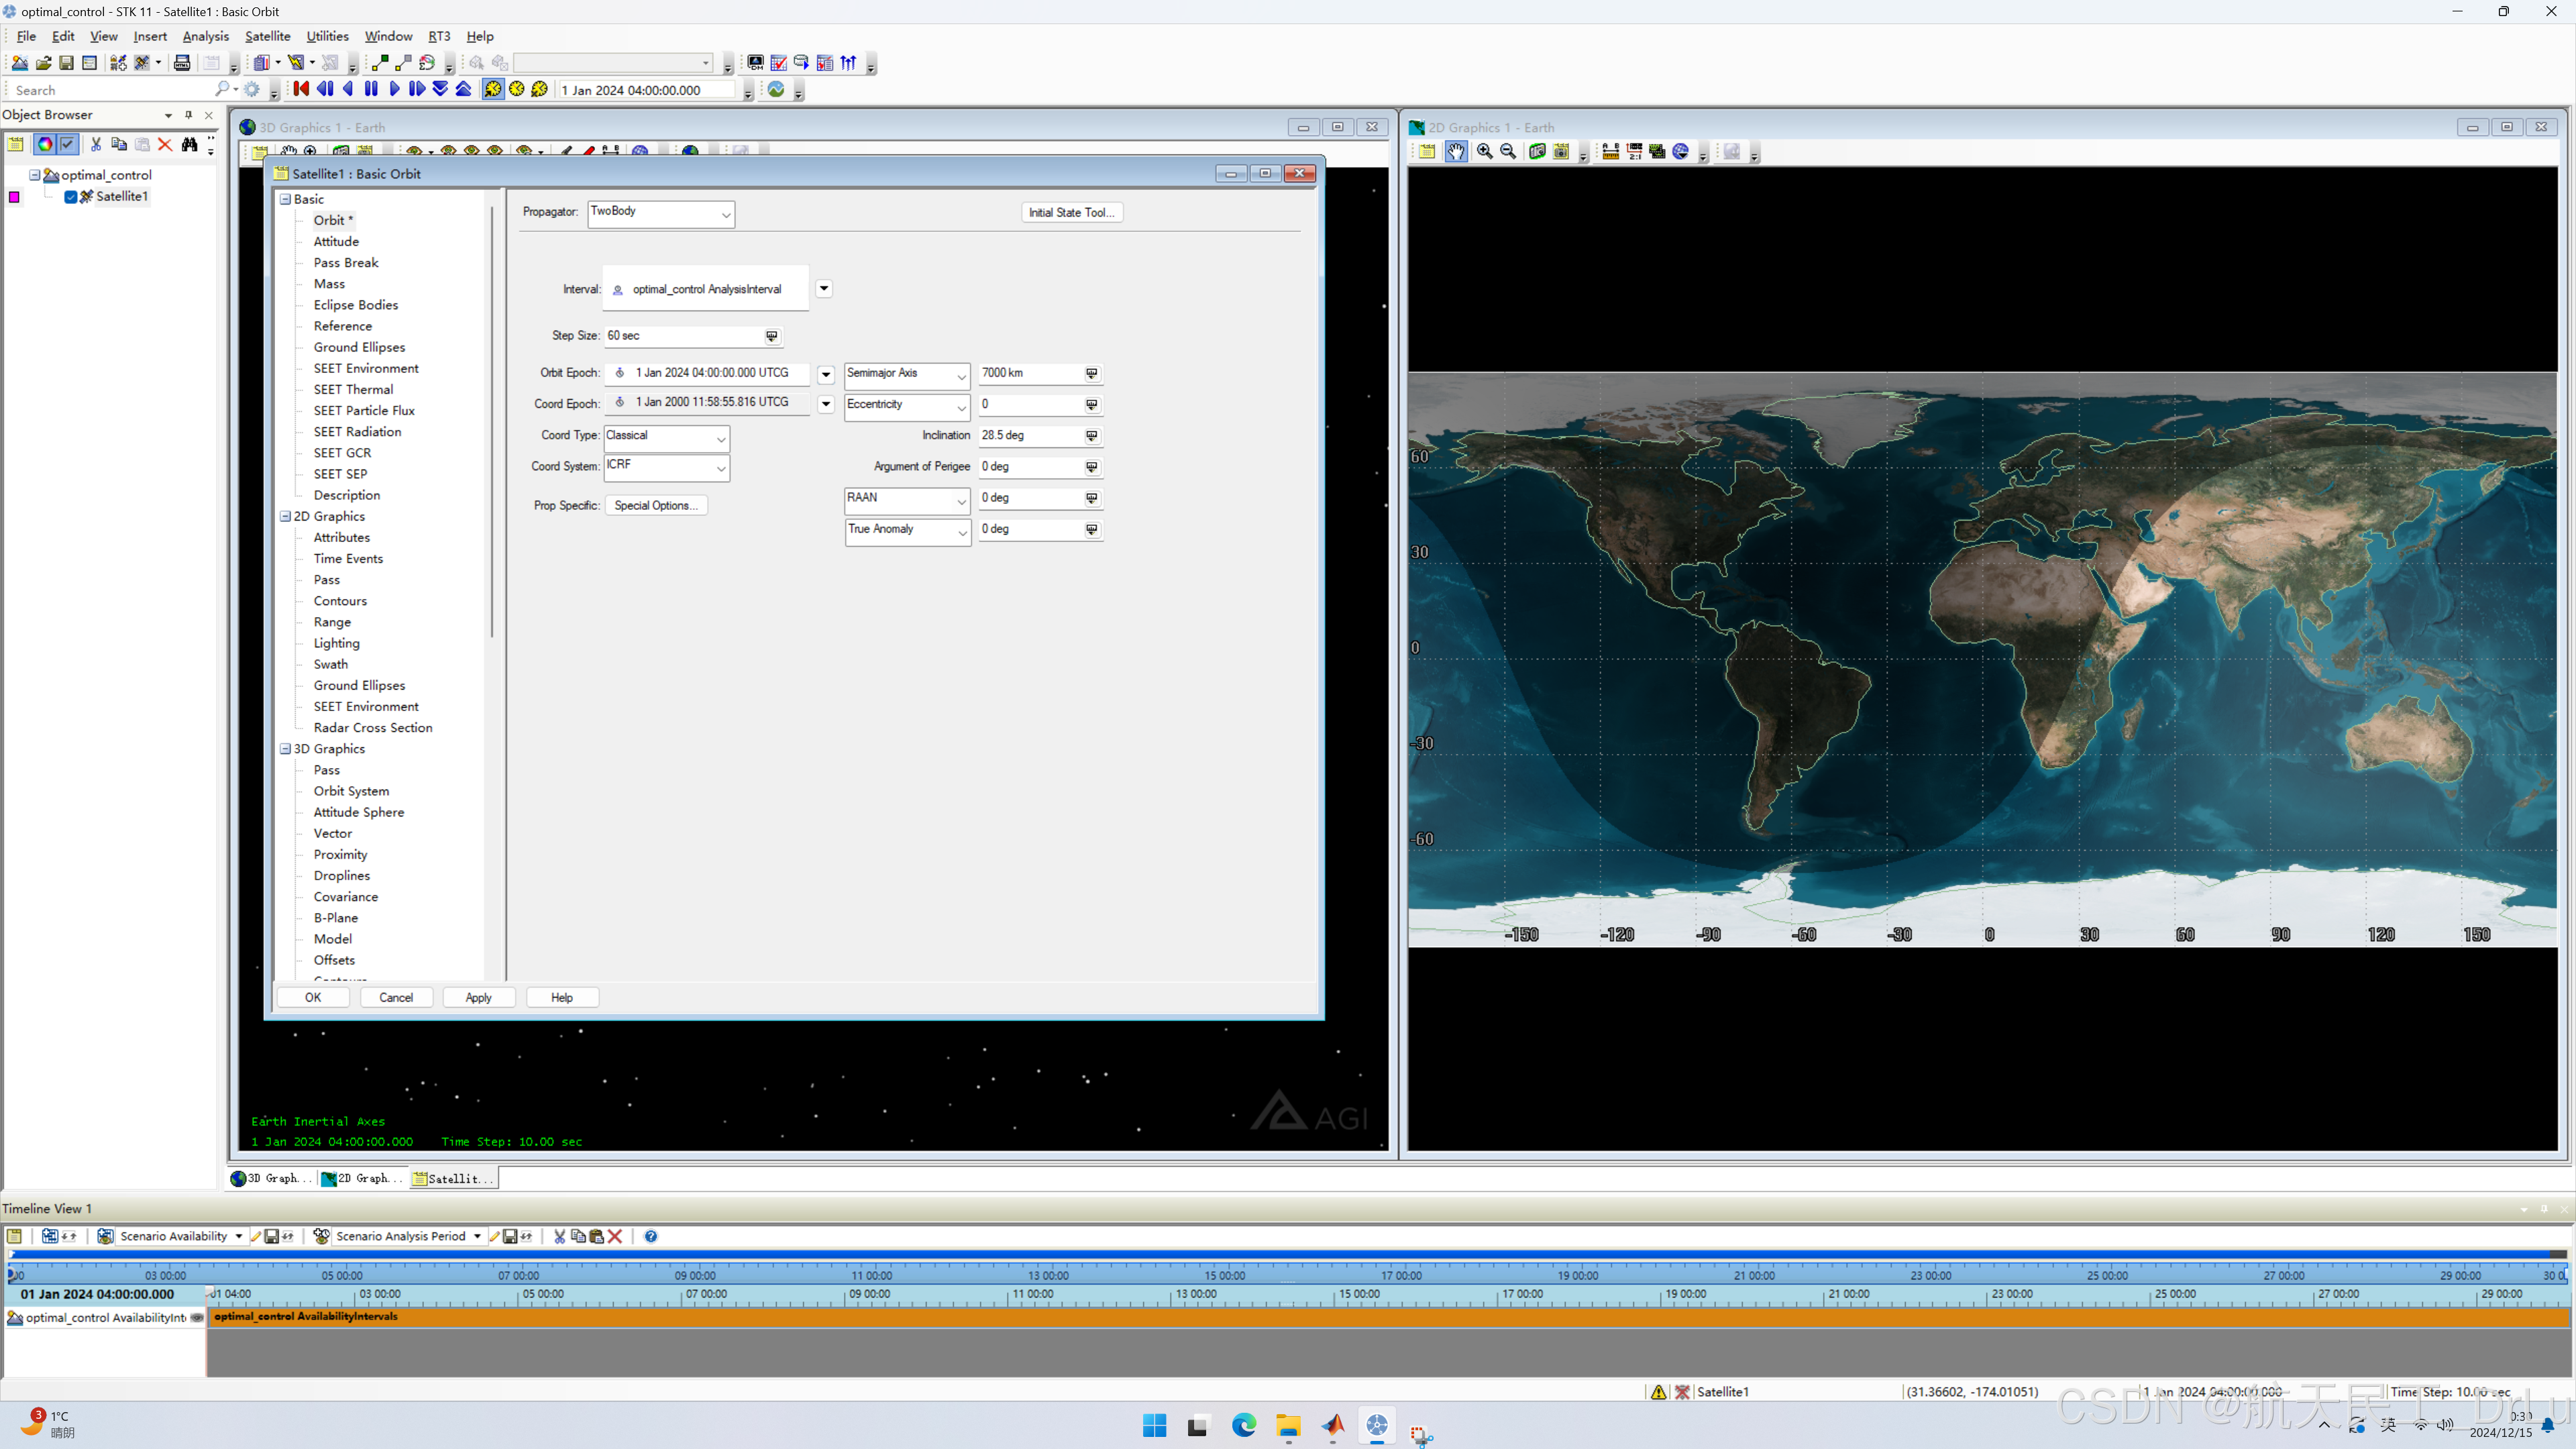Click the Initial State Tool button

coord(1071,212)
